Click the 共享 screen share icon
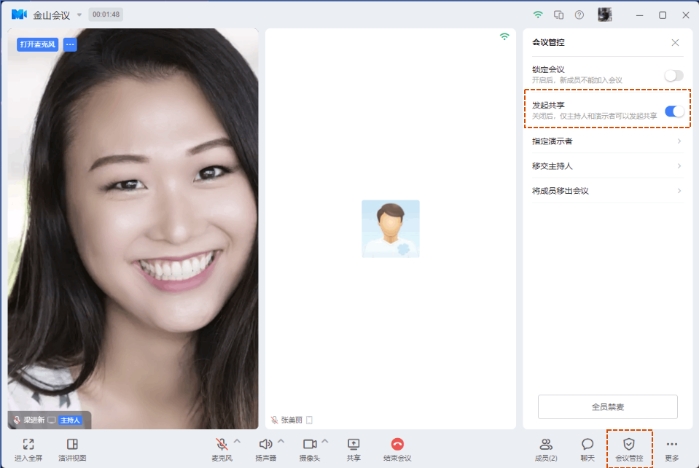 coord(354,444)
